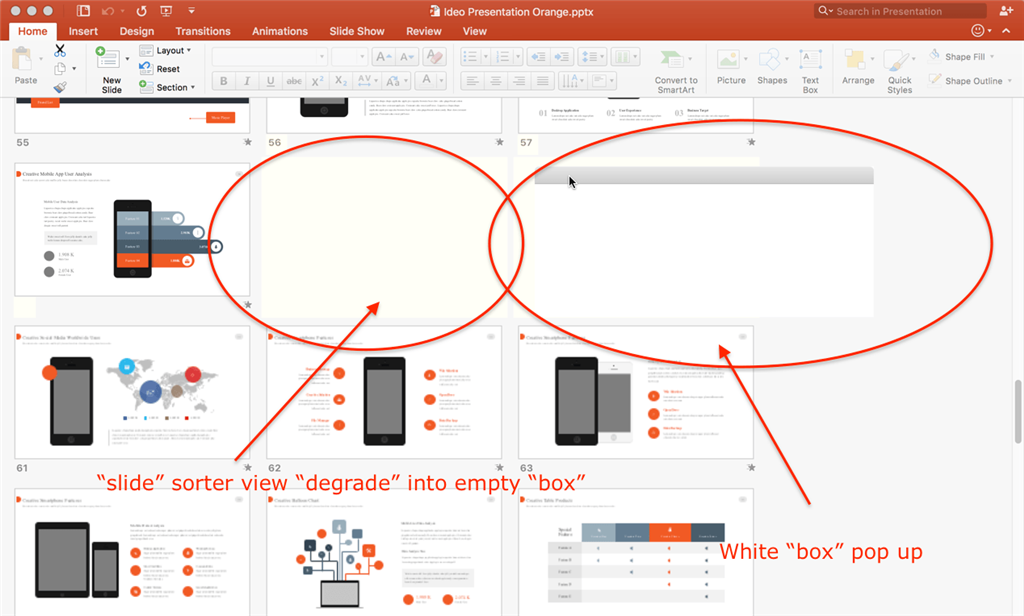
Task: Click the Undo arrow in title bar
Action: [108, 11]
